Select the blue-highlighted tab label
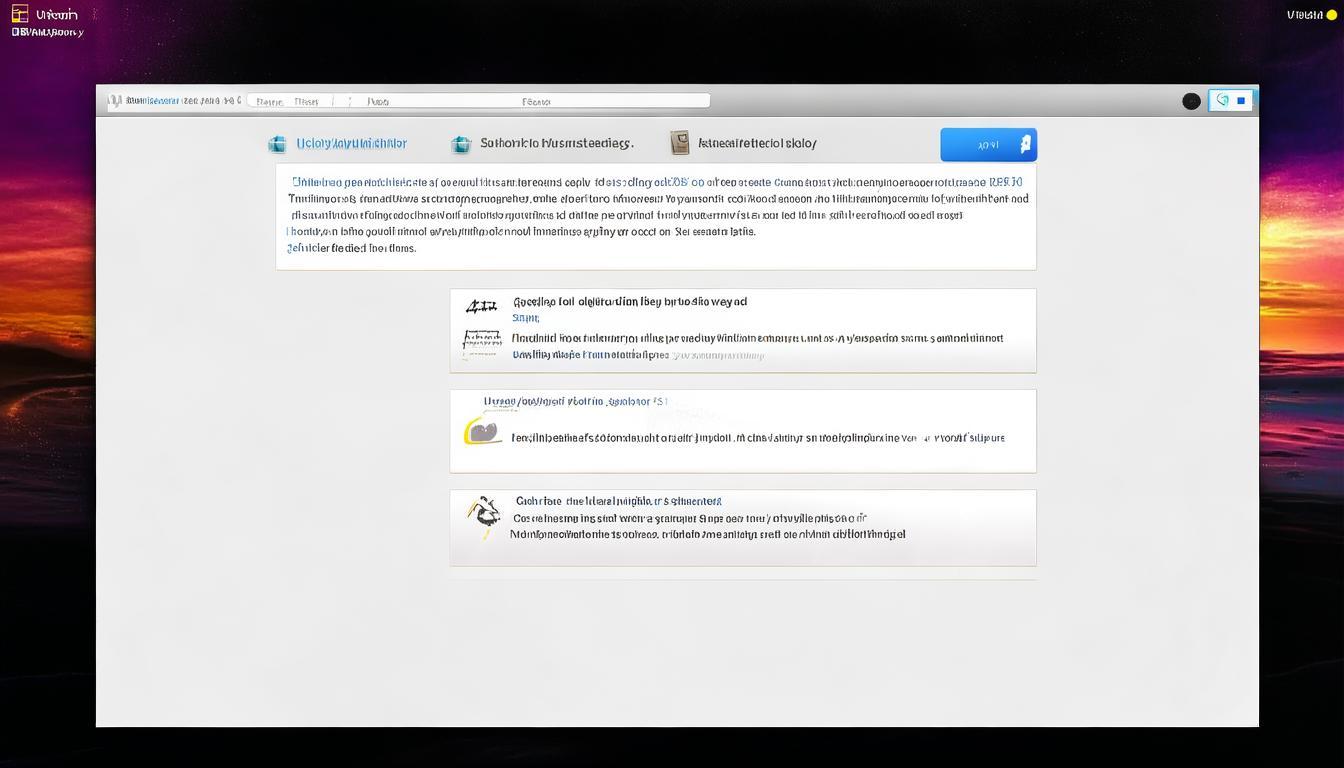This screenshot has height=768, width=1344. click(351, 144)
